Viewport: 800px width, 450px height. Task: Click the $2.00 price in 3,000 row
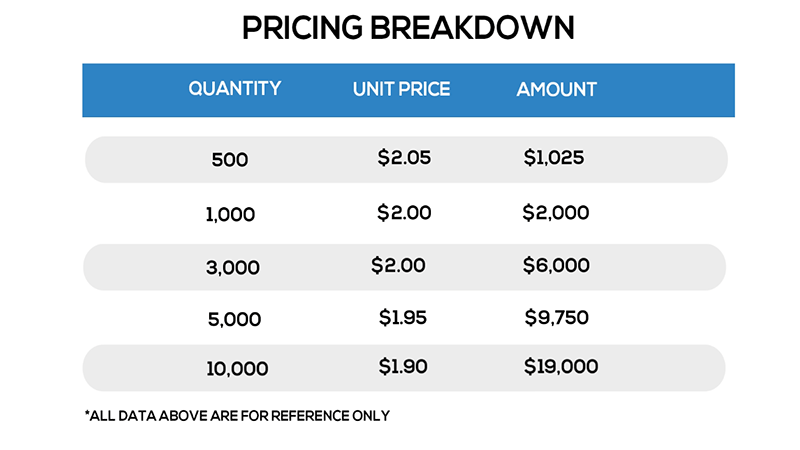point(398,265)
